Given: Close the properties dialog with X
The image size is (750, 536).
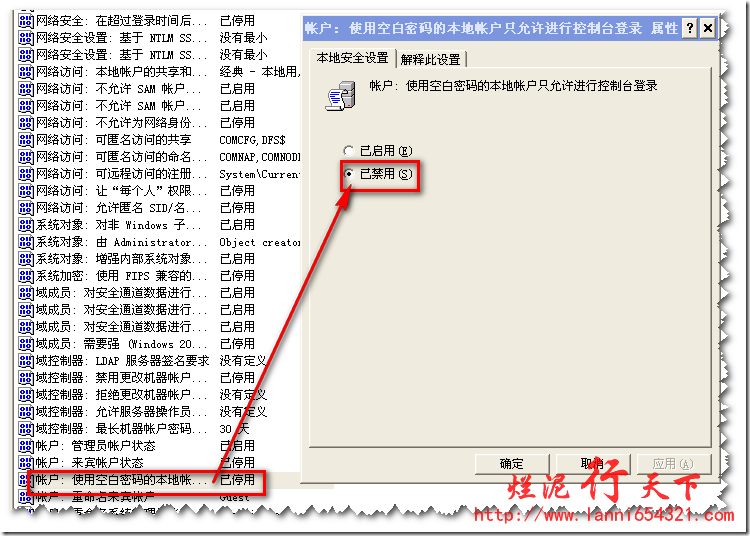Looking at the screenshot, I should (708, 29).
